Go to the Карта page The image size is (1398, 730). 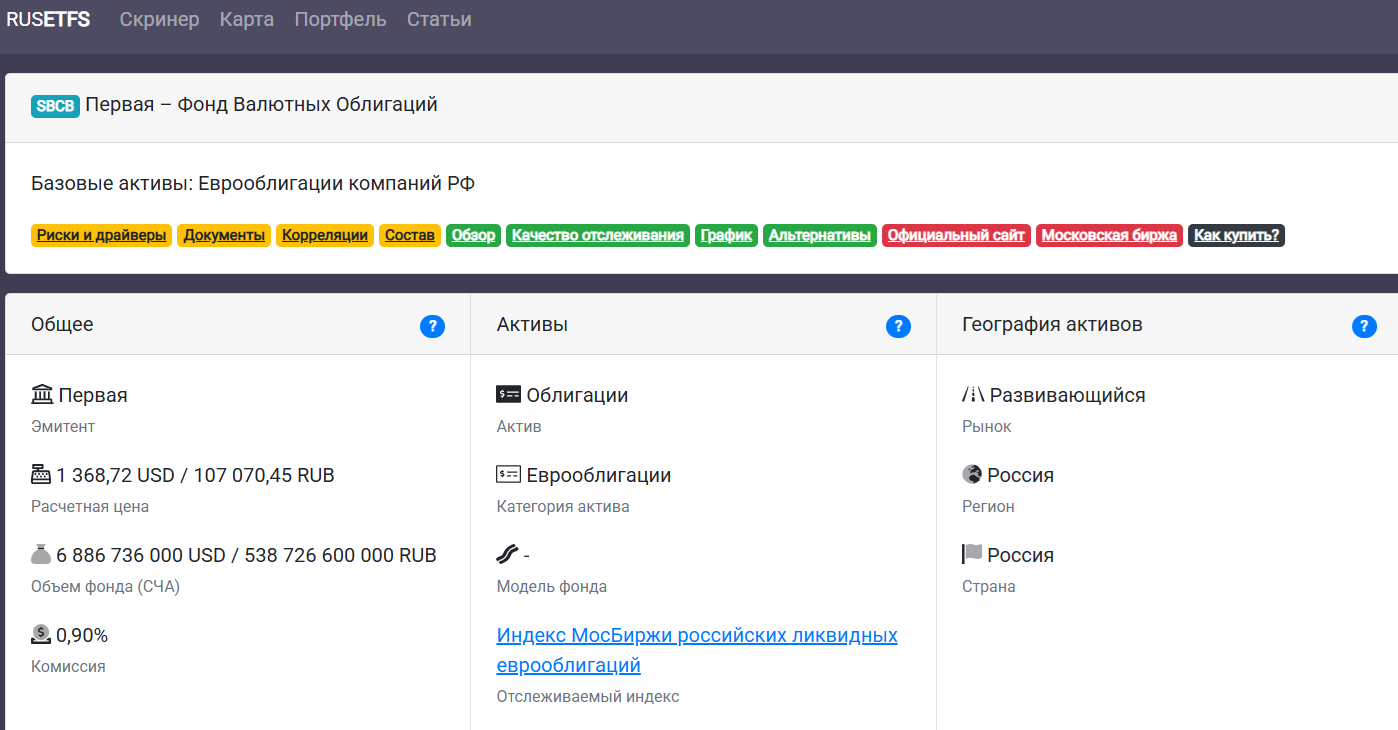coord(247,20)
